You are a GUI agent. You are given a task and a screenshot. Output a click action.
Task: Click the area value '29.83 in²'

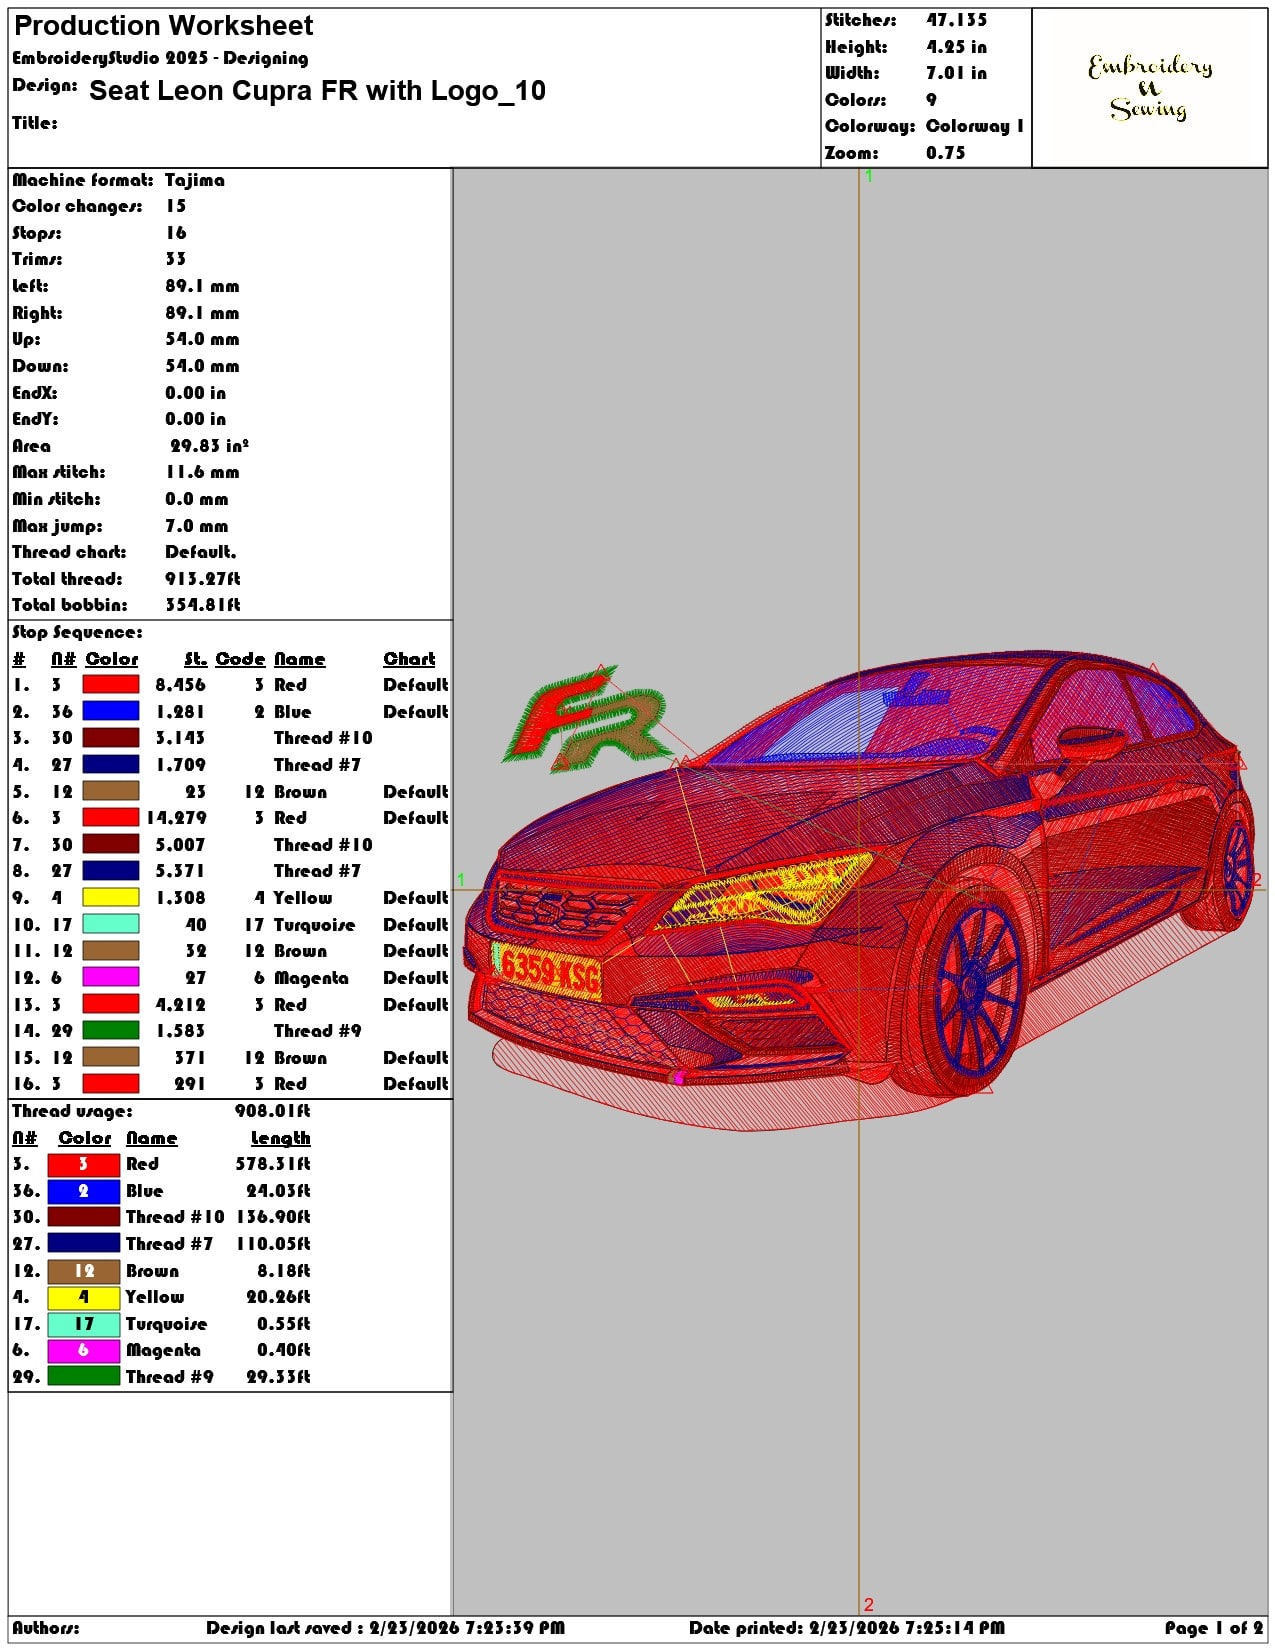[209, 446]
